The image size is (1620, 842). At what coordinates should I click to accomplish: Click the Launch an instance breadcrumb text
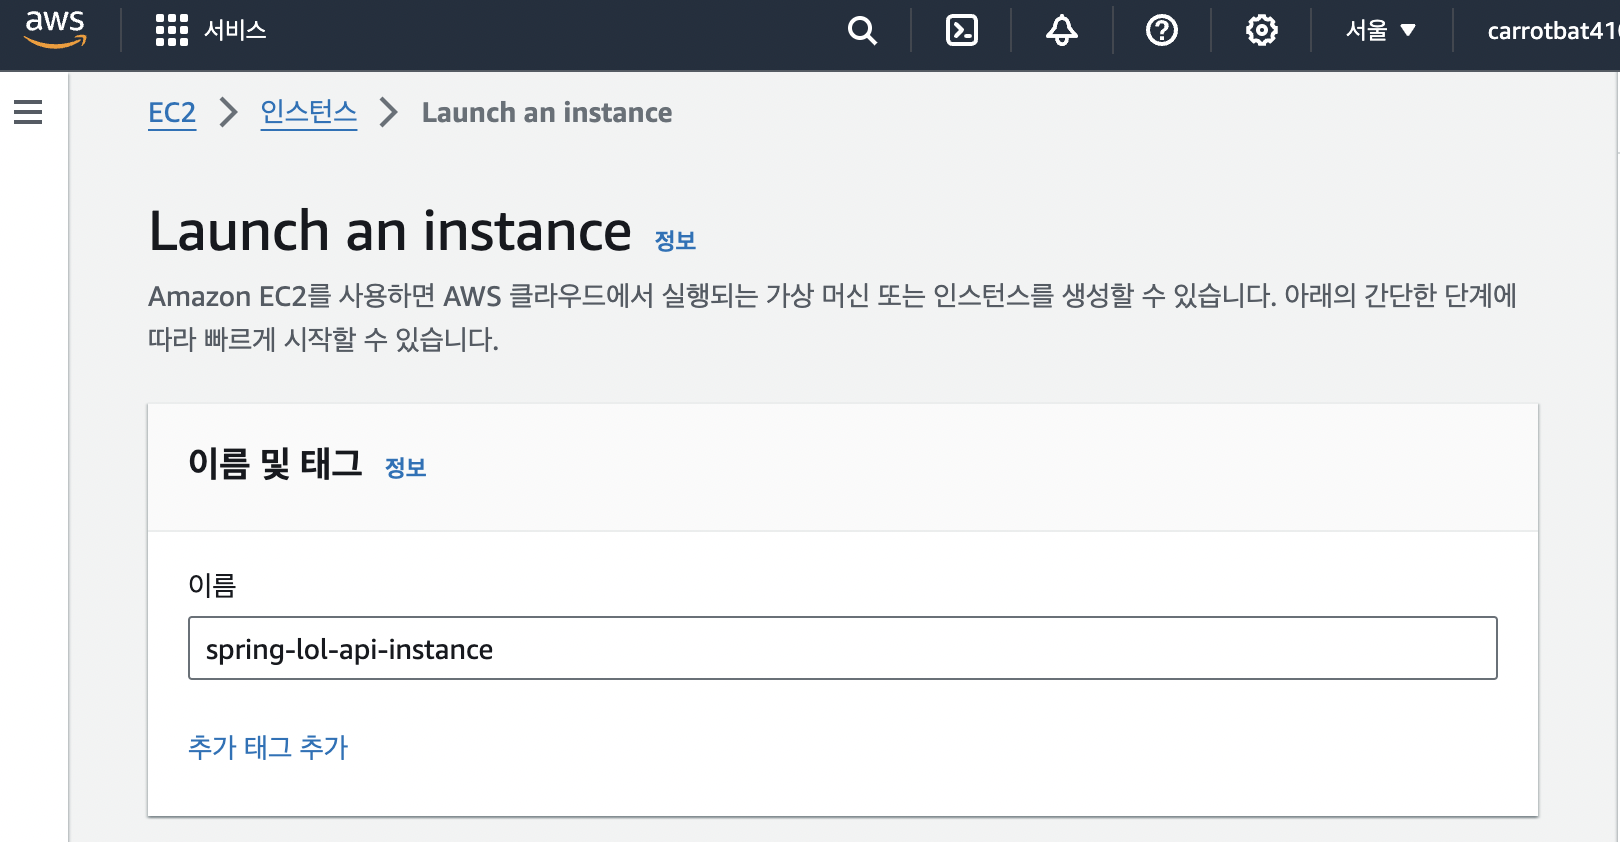pos(546,113)
